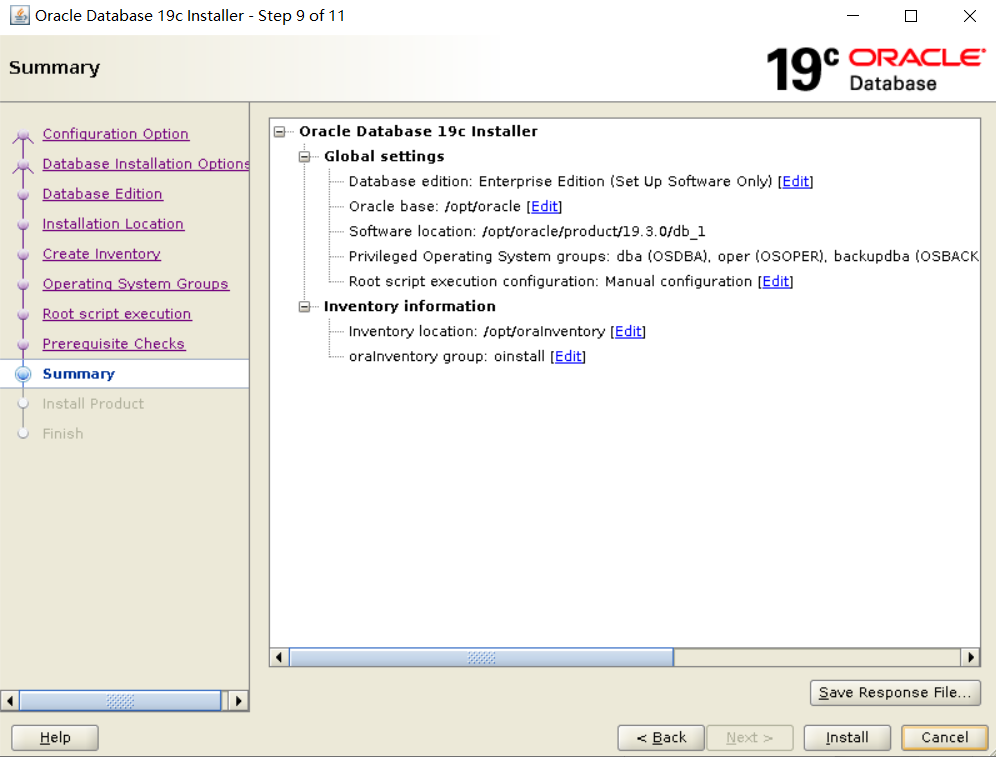Screen dimensions: 996x757
Task: Edit the oraInventory group
Action: 568,356
